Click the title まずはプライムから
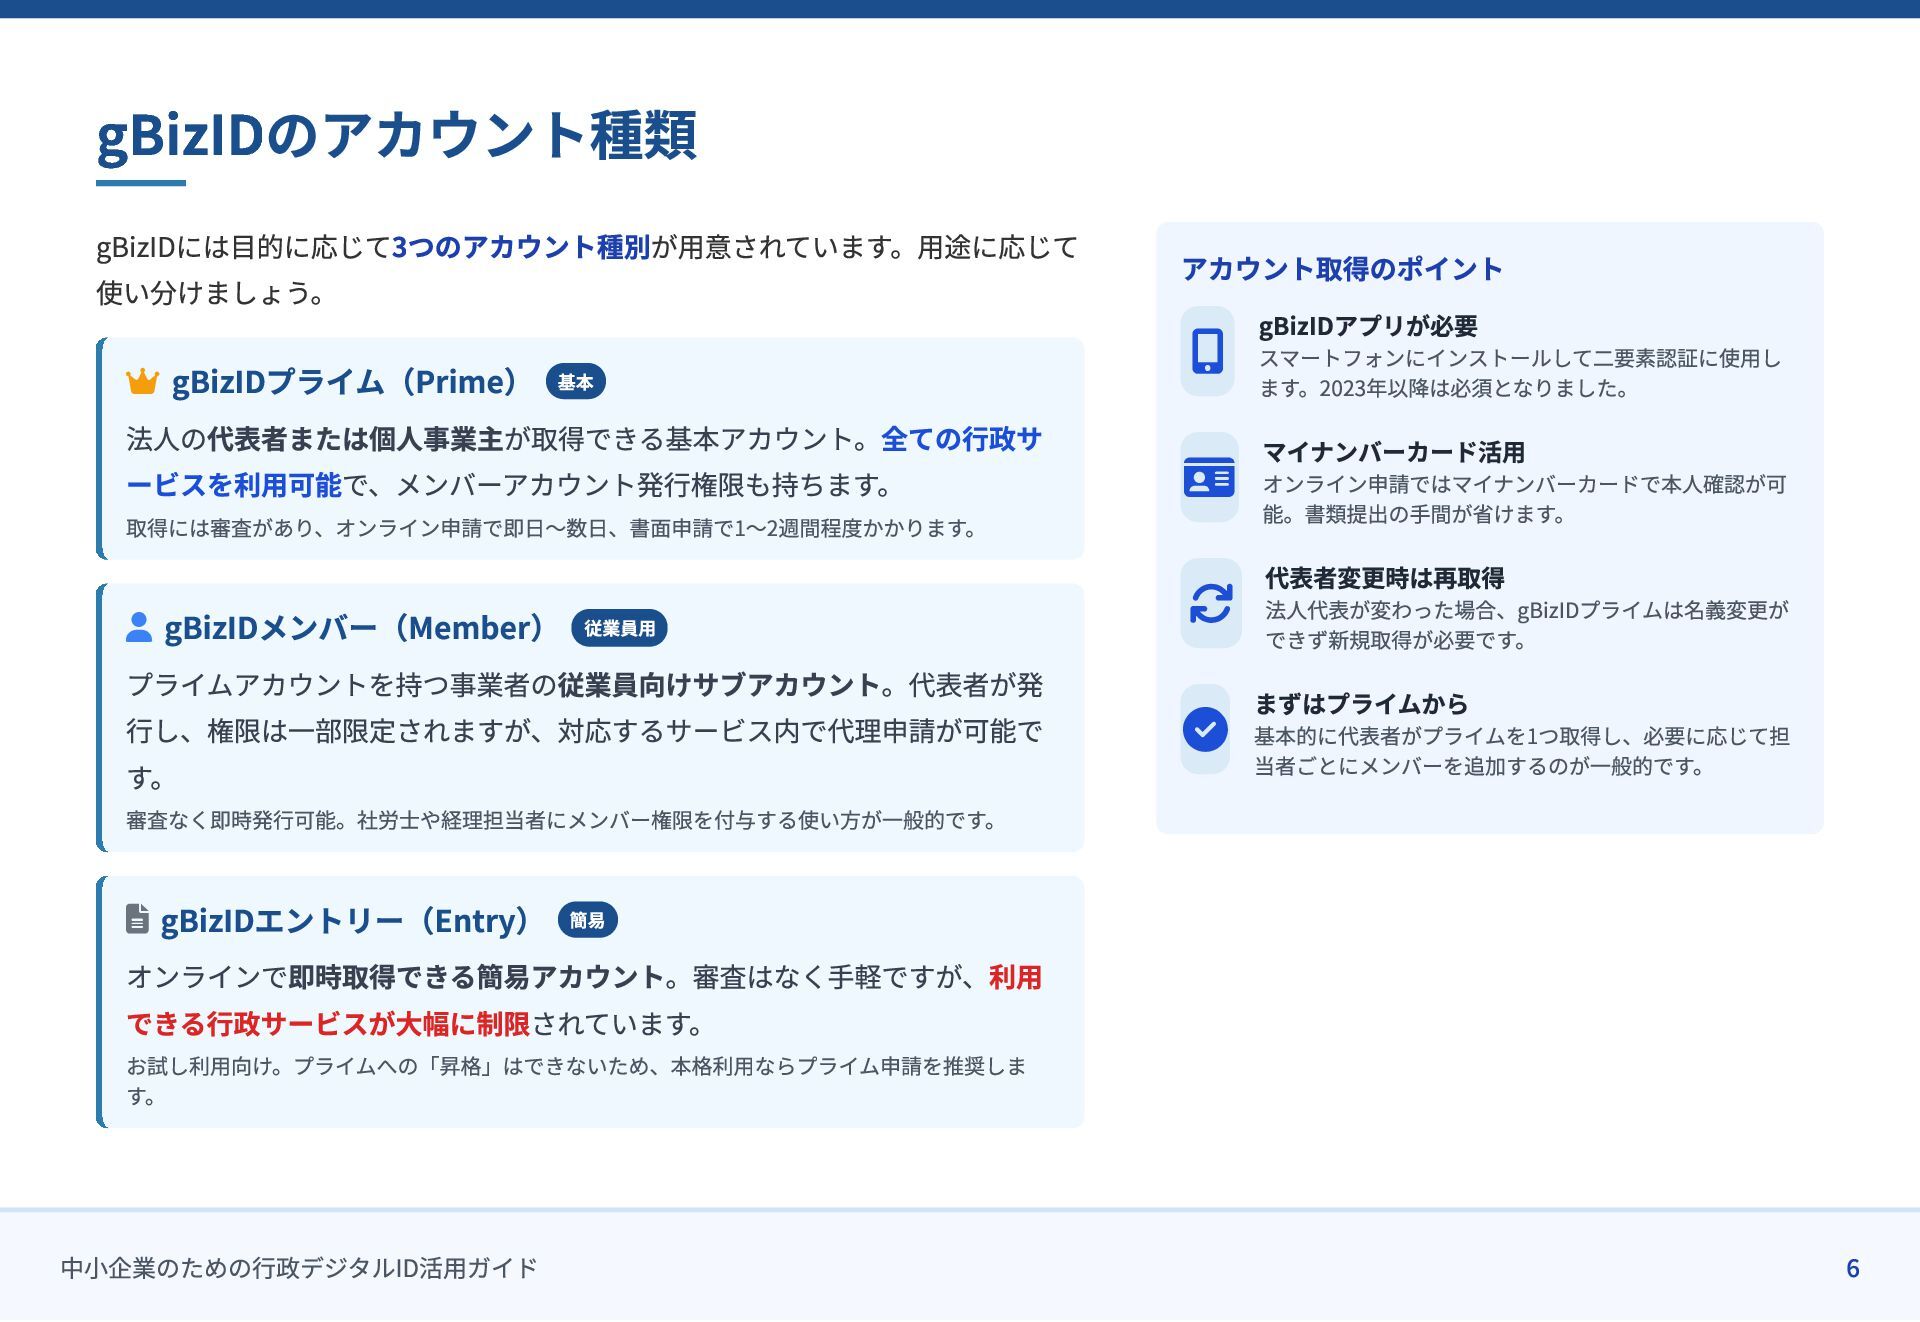1920x1322 pixels. [1361, 704]
